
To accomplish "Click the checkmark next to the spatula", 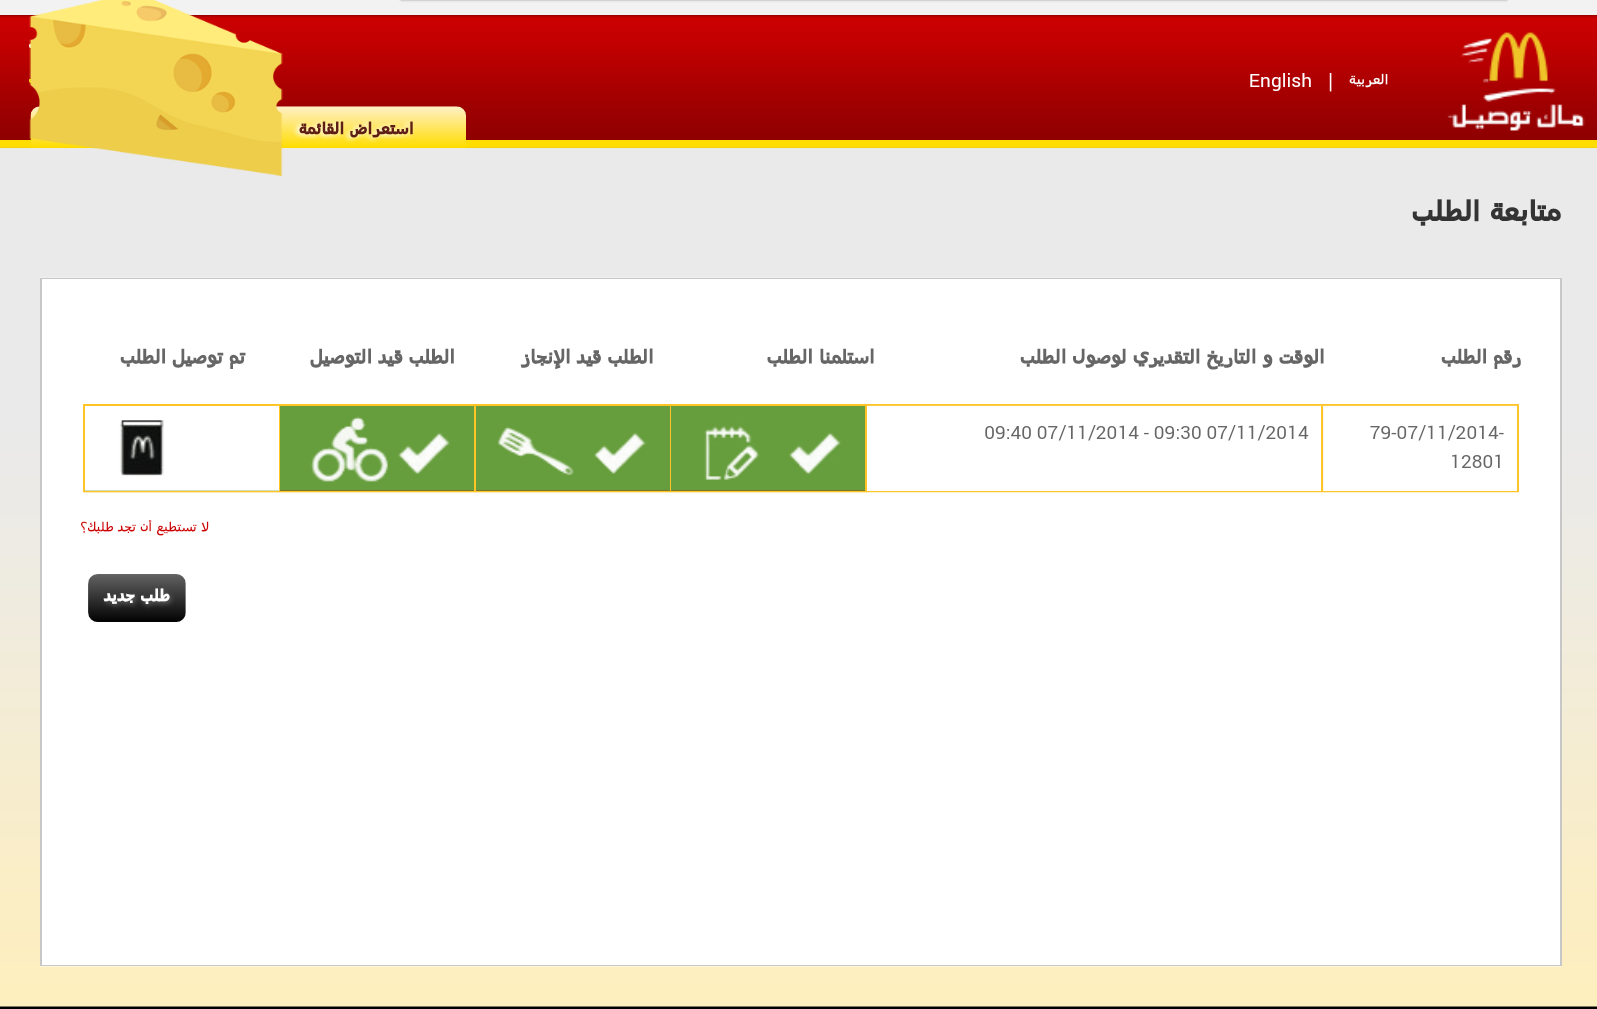I will point(619,452).
